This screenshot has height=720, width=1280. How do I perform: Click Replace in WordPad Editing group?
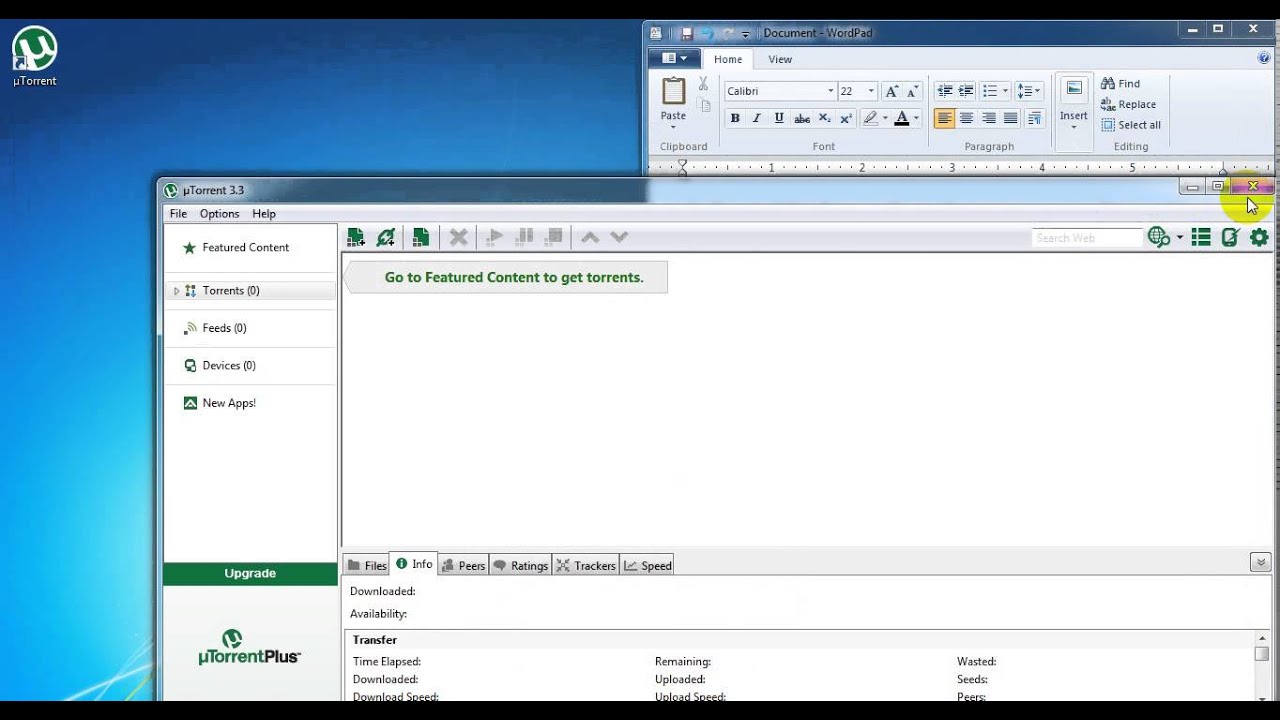coord(1128,104)
